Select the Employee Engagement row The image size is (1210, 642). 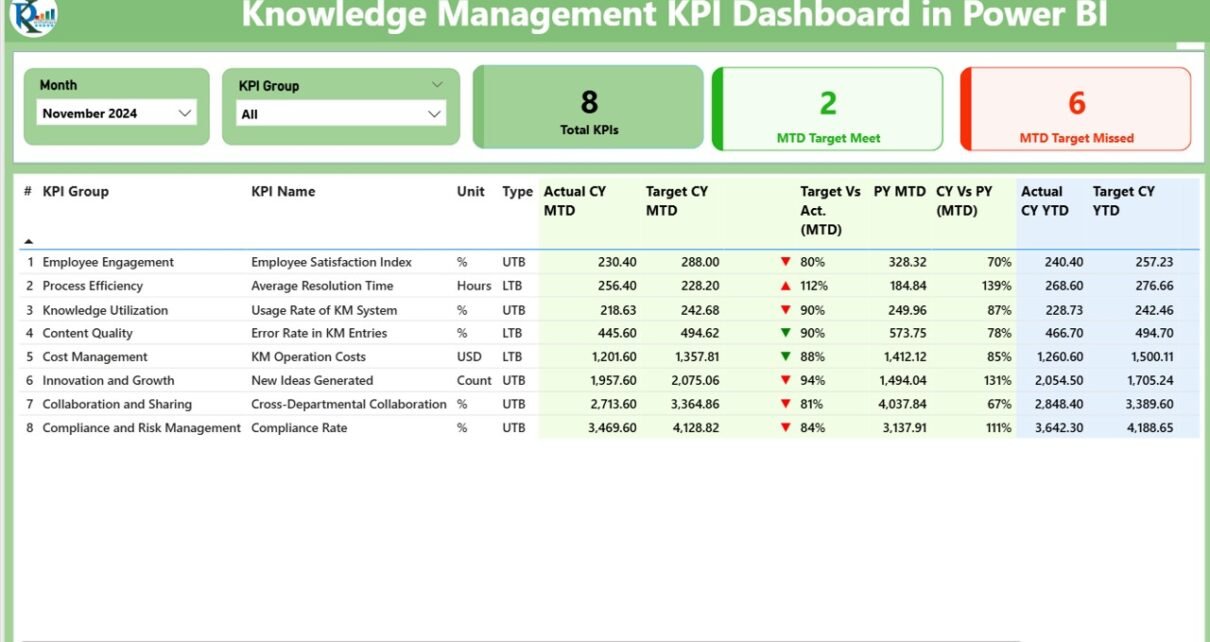click(610, 262)
